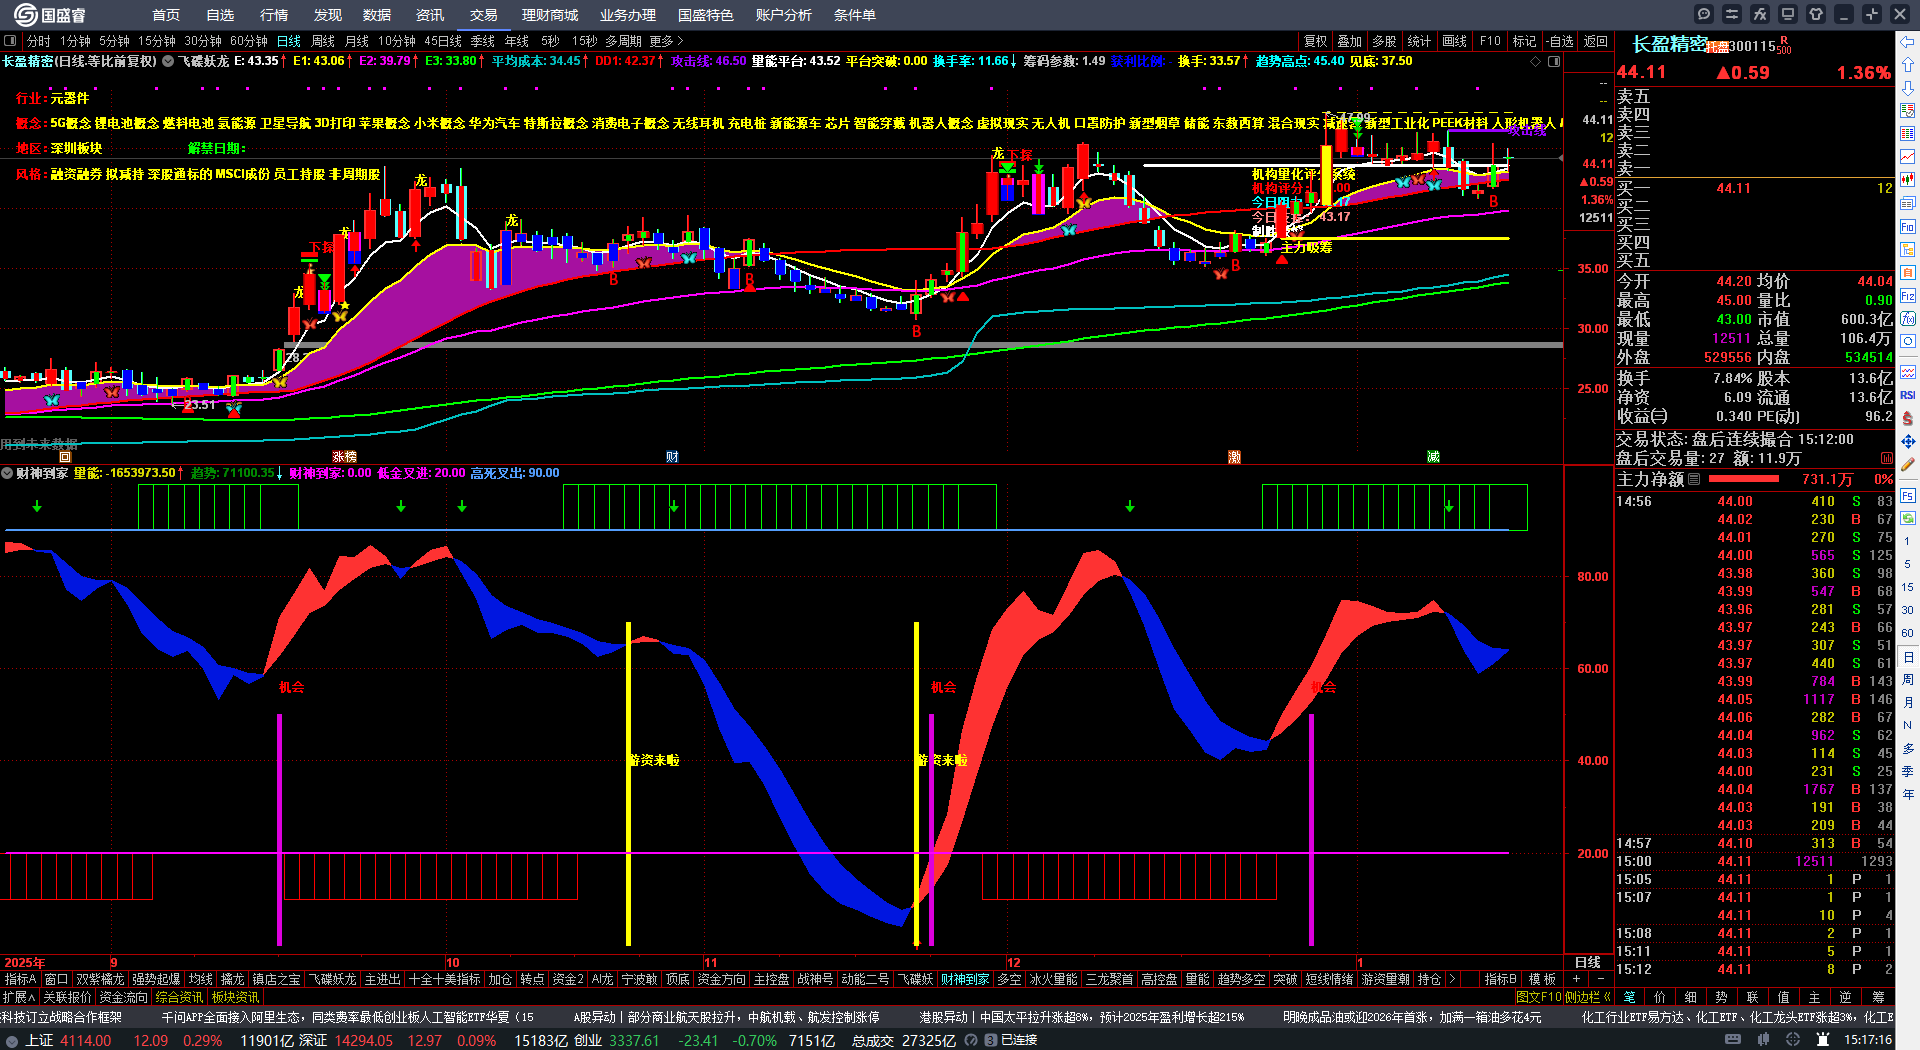Click the FS icon in right sidebar
The image size is (1920, 1050).
point(1908,495)
